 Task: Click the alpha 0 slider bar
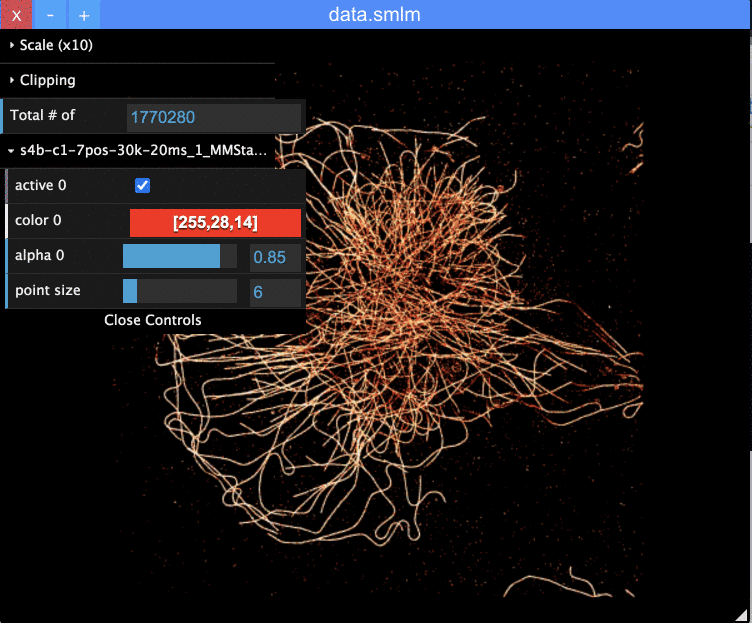click(x=180, y=256)
